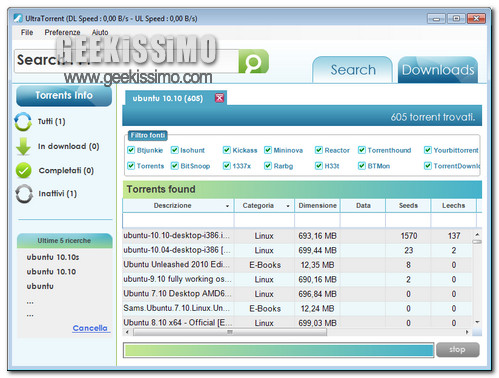Image resolution: width=499 pixels, height=378 pixels.
Task: Open the Preferenze menu
Action: 62,32
